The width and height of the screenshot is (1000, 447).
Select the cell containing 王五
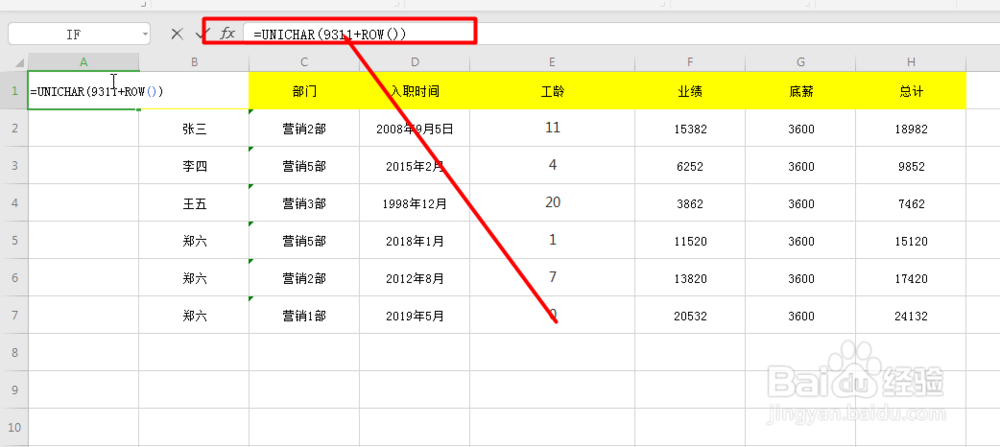click(x=194, y=203)
